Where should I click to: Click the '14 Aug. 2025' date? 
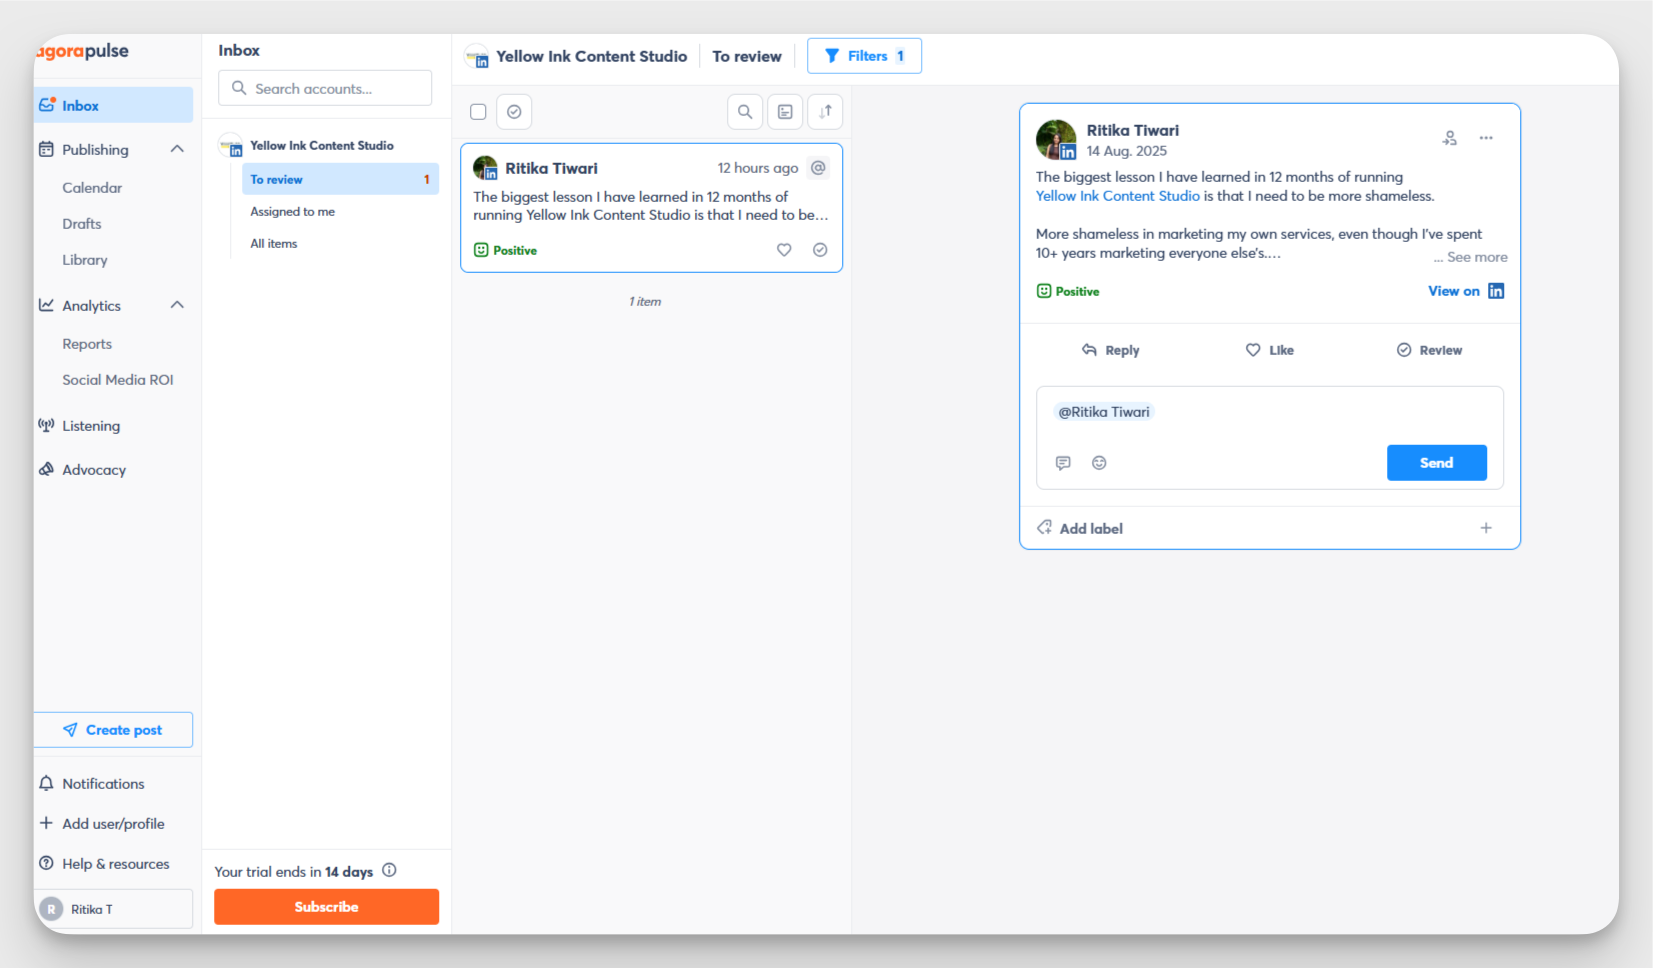1127,151
